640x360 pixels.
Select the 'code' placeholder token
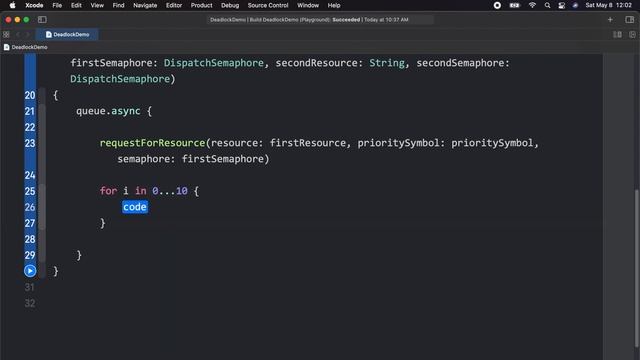coord(135,207)
